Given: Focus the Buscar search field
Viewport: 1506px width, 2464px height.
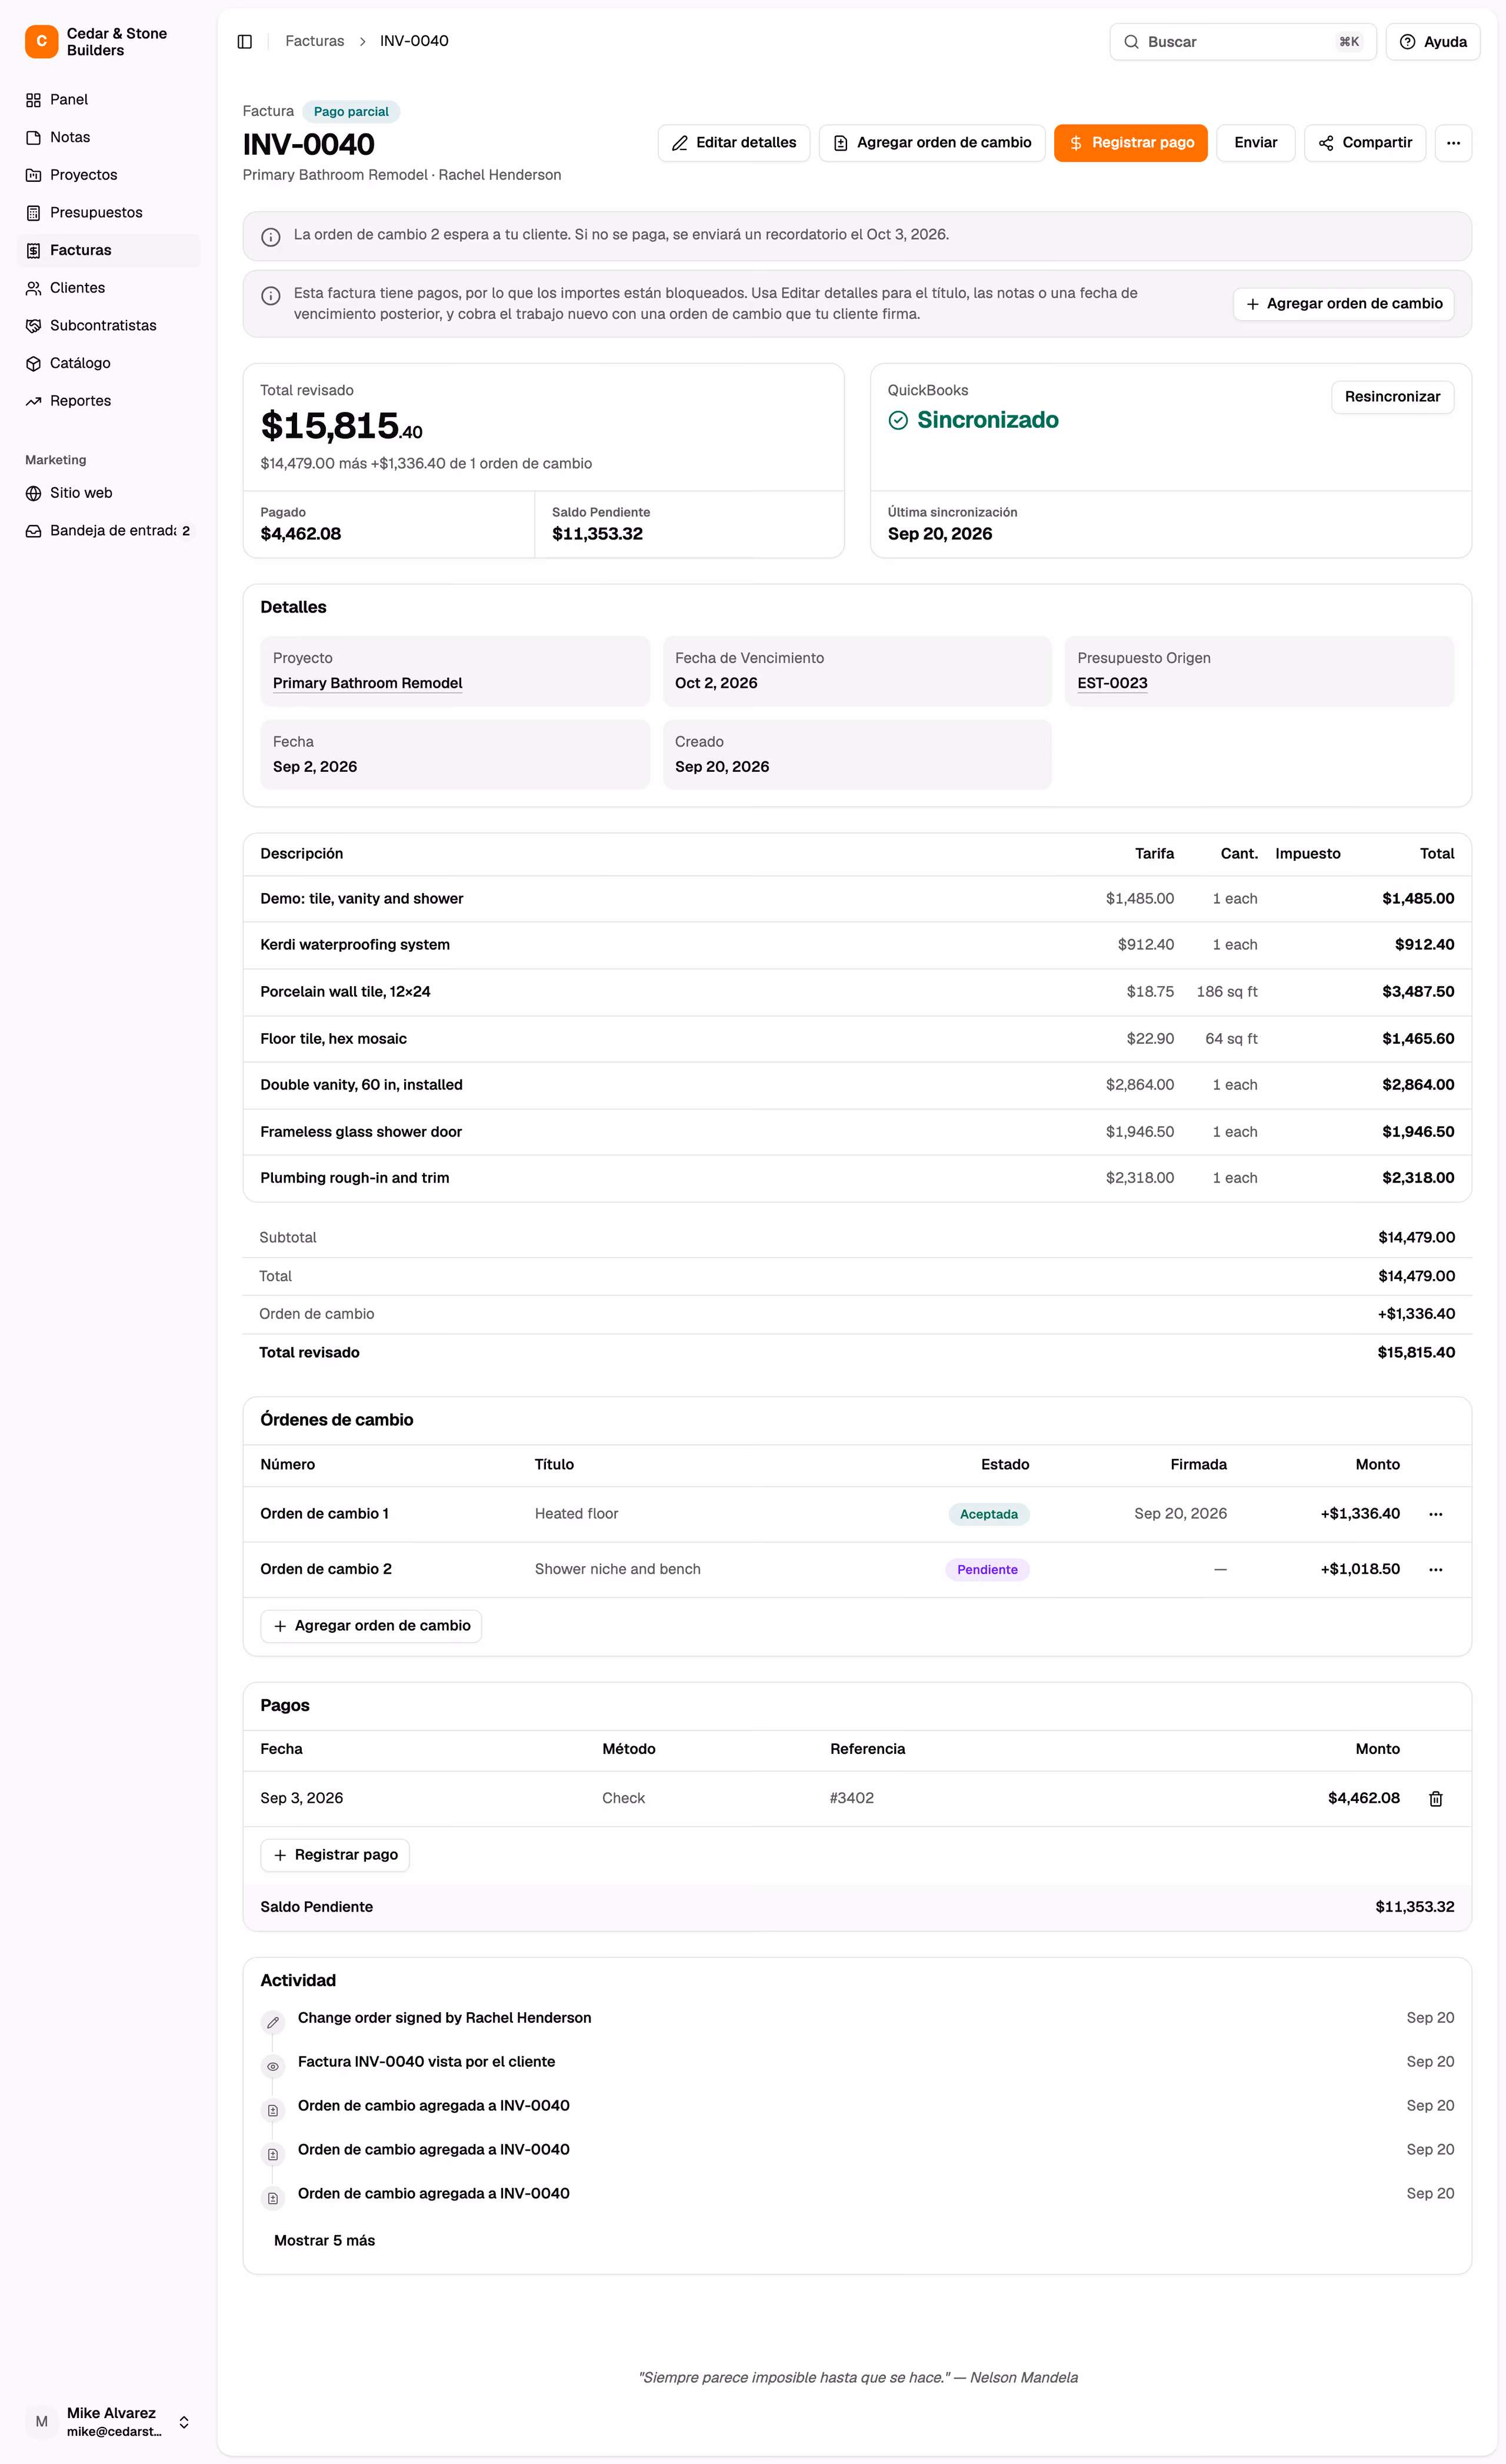Looking at the screenshot, I should (x=1242, y=42).
